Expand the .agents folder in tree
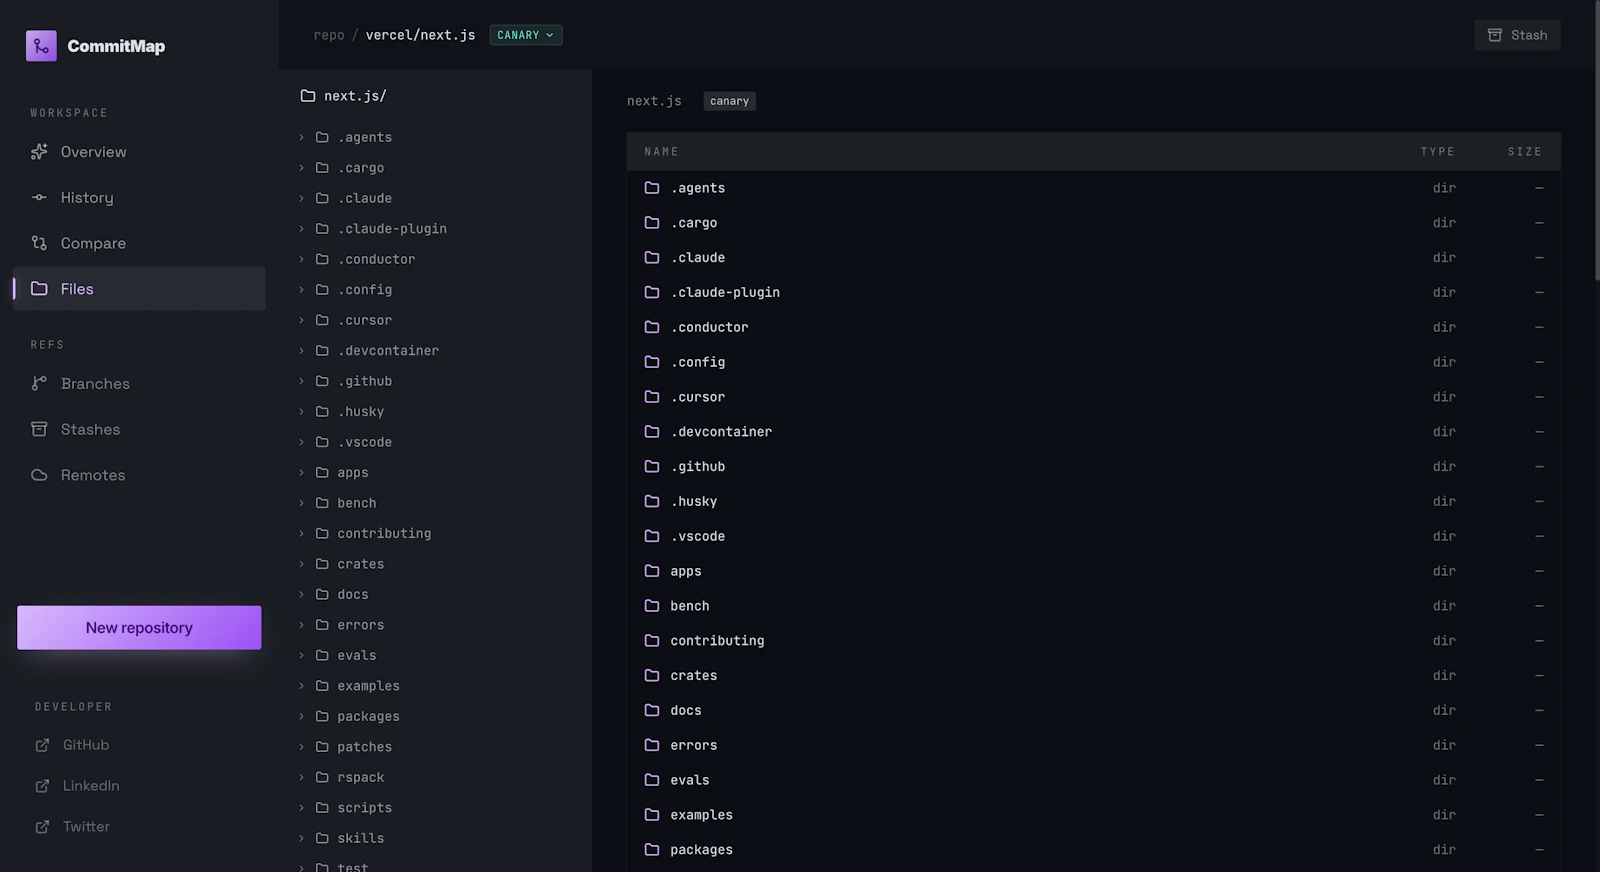 301,138
